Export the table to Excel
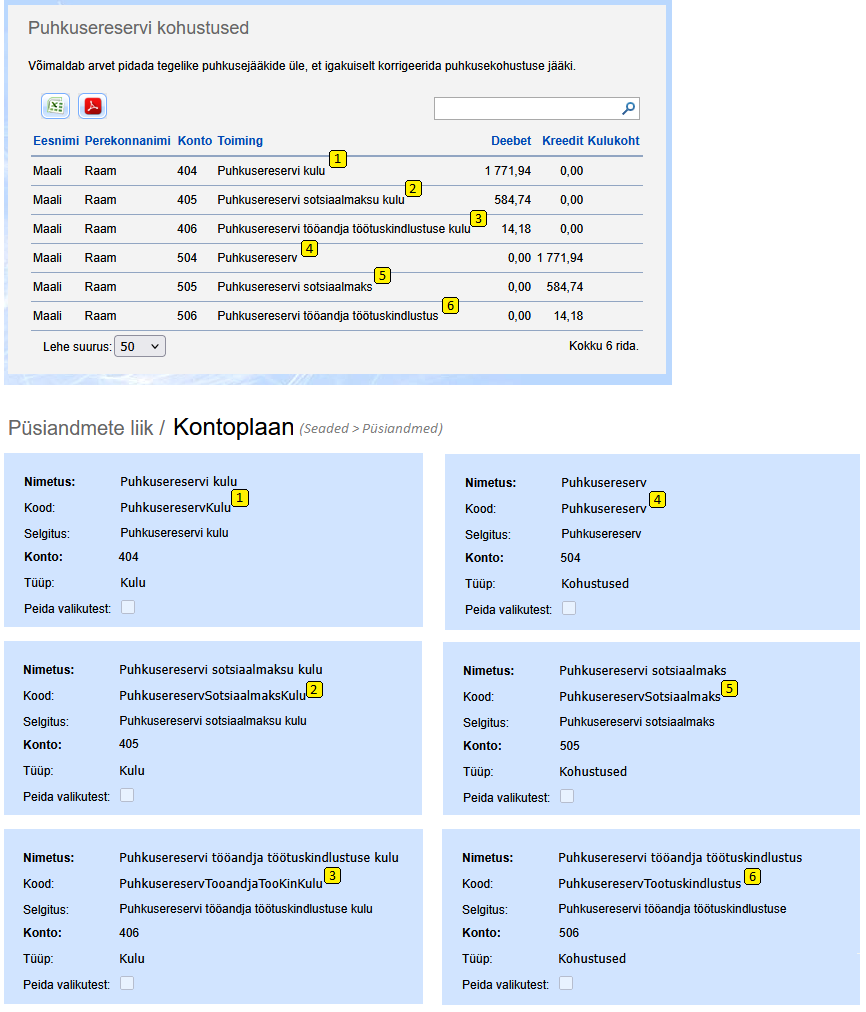This screenshot has width=866, height=1012. (55, 106)
